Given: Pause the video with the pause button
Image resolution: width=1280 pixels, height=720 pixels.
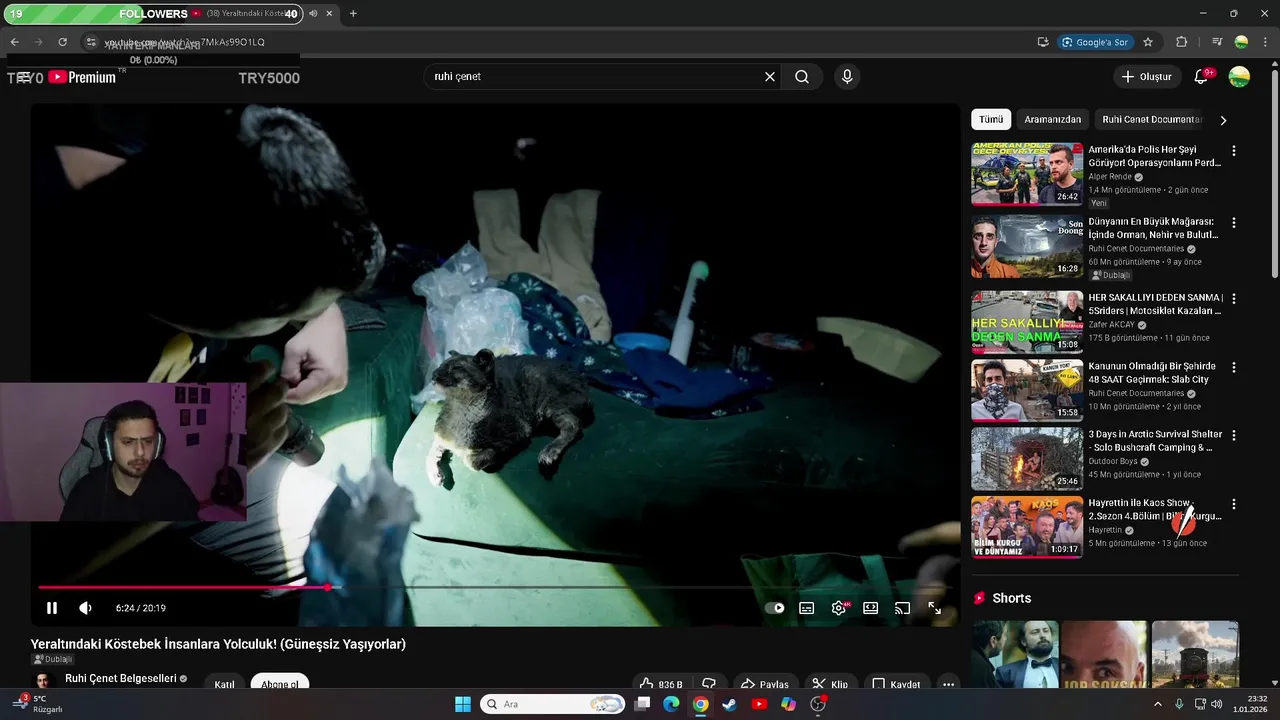Looking at the screenshot, I should pyautogui.click(x=52, y=608).
